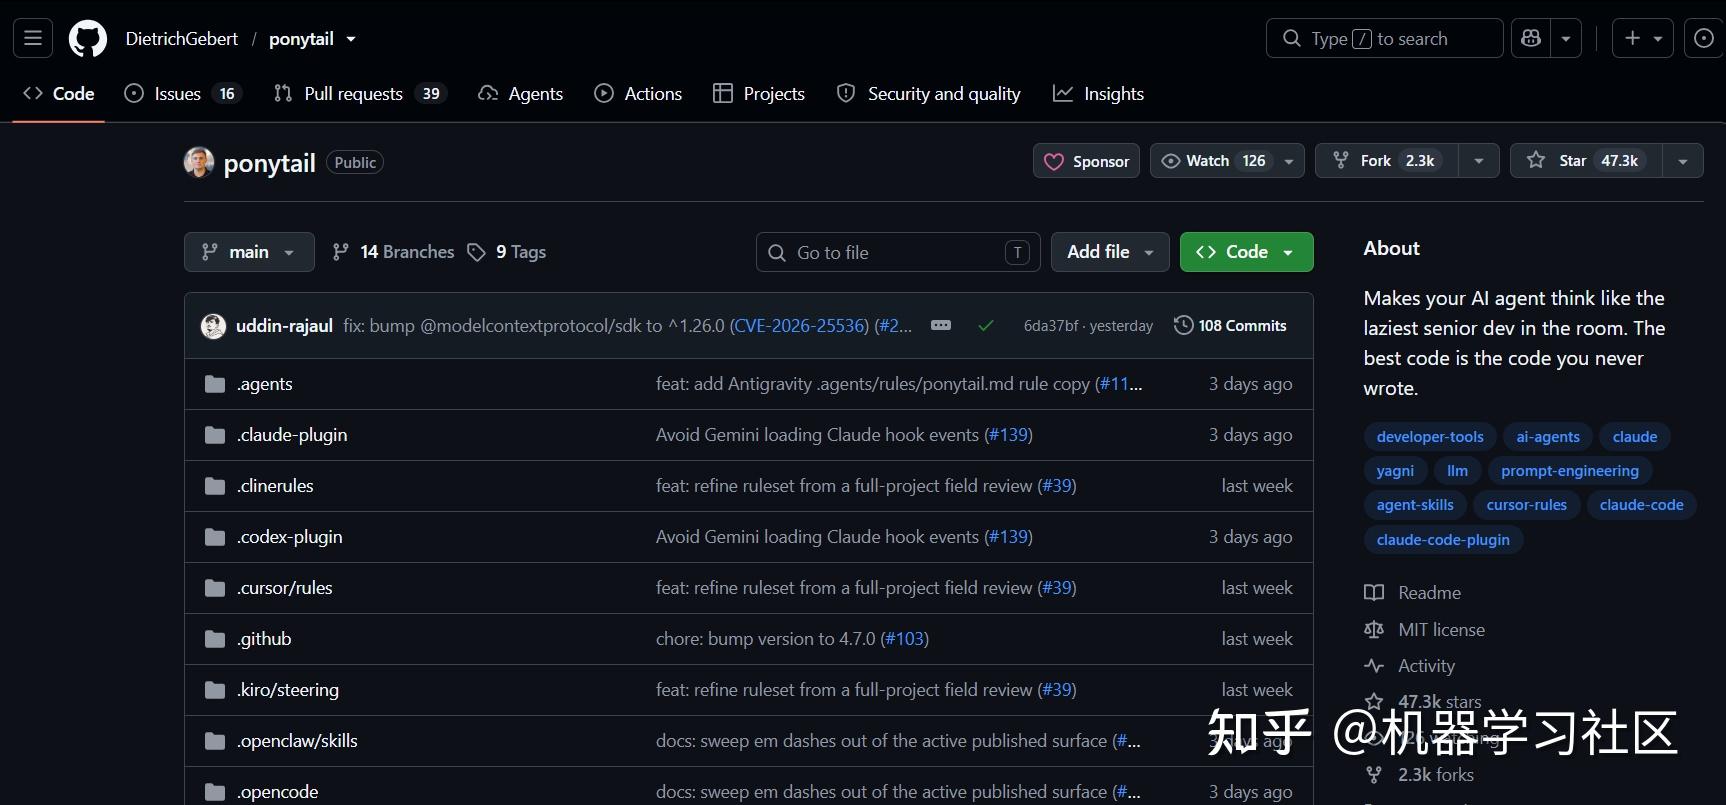Focus the Go to file field

tap(898, 252)
